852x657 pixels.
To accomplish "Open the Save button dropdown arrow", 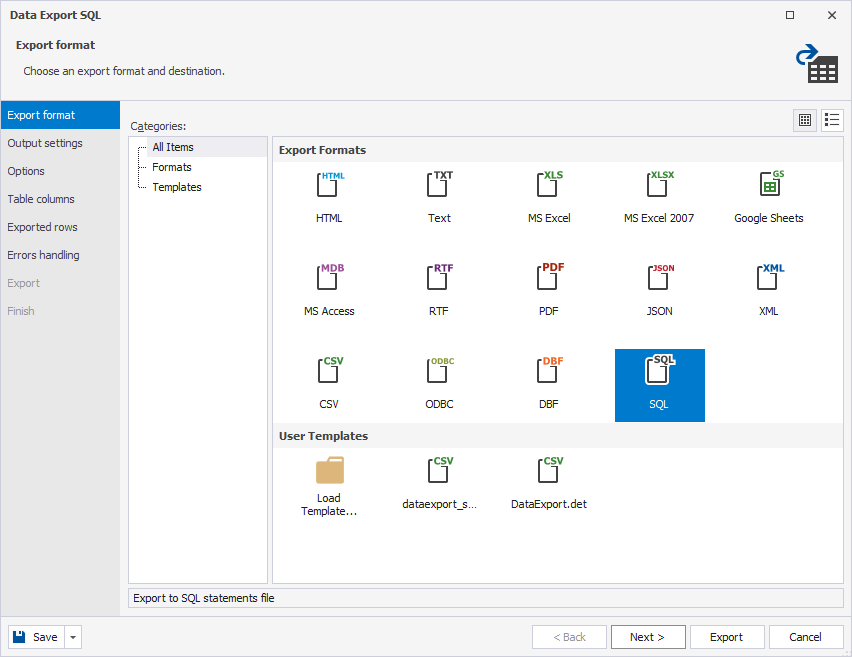I will coord(74,637).
